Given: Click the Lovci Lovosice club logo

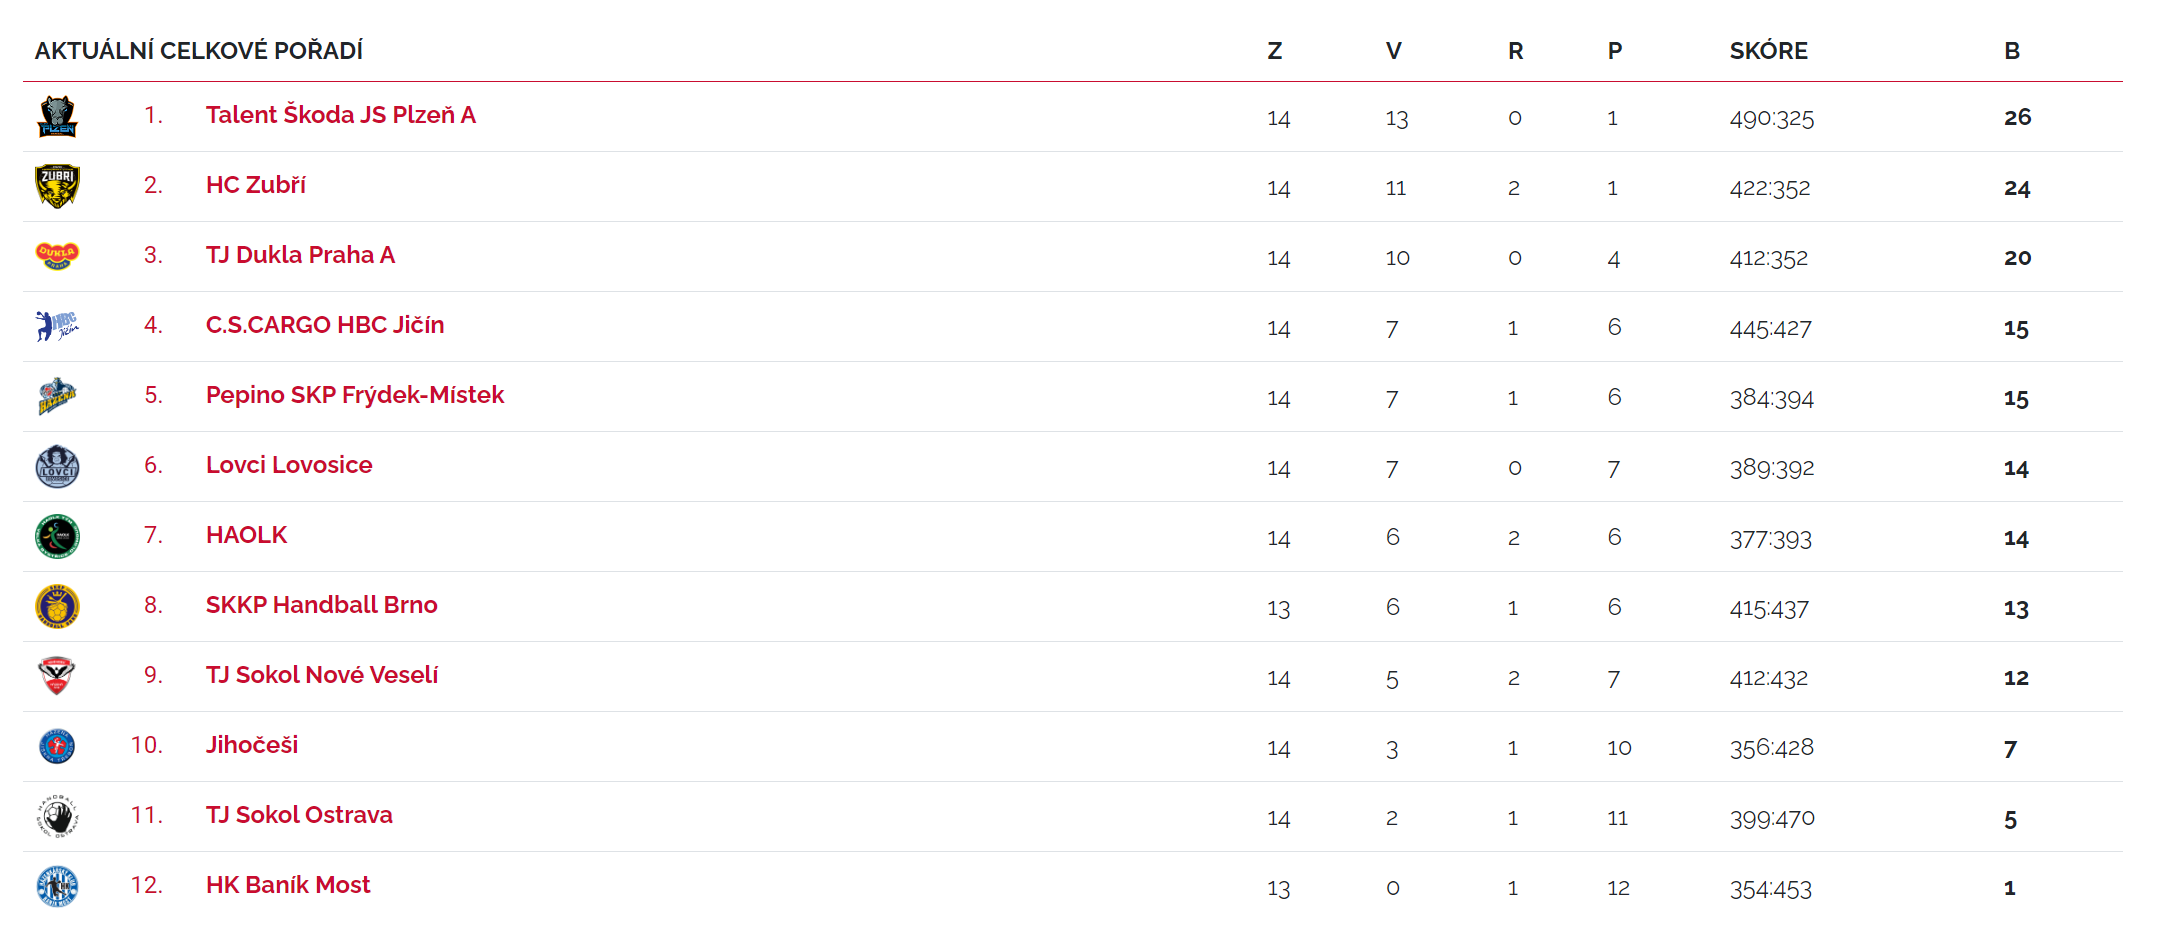Looking at the screenshot, I should point(57,467).
